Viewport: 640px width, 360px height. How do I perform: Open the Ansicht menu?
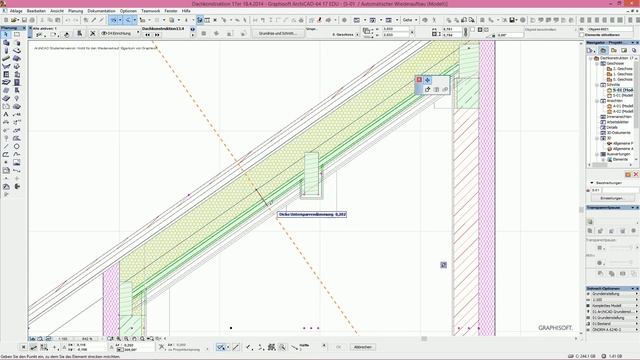57,11
